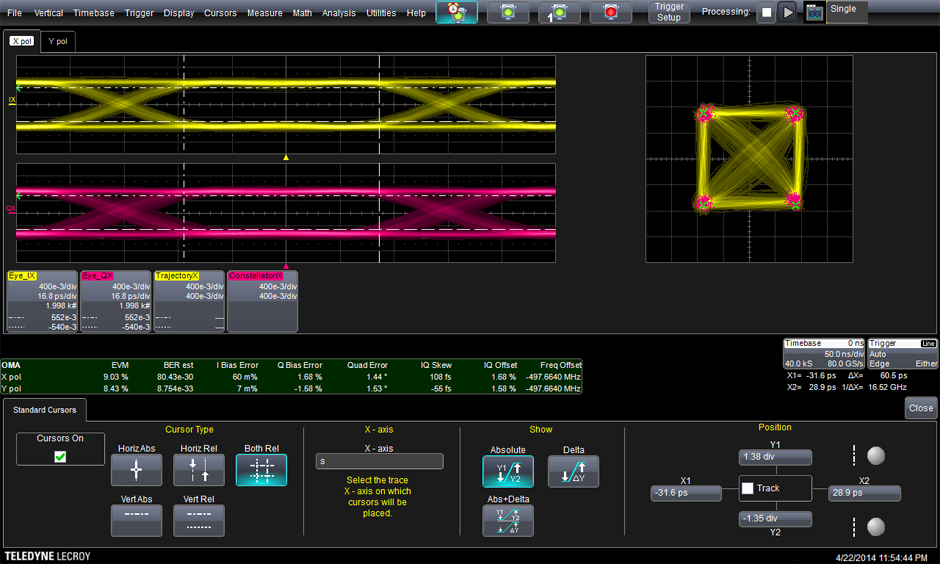Enable the Track checkbox
The width and height of the screenshot is (940, 564).
(749, 488)
